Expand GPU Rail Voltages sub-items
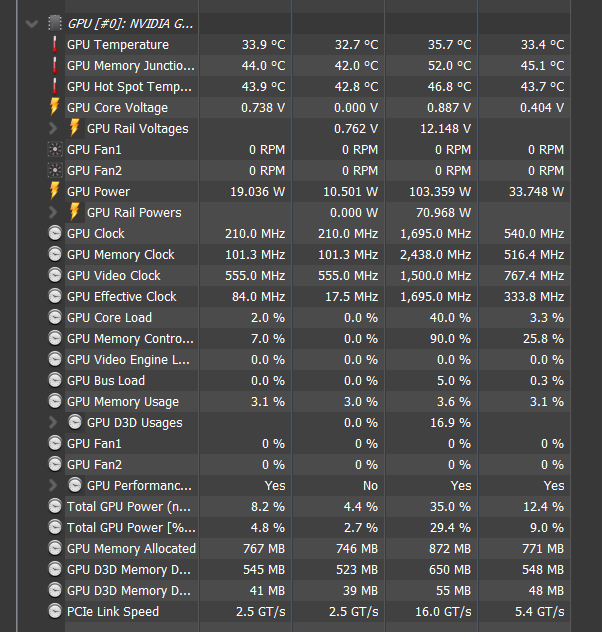 (53, 129)
